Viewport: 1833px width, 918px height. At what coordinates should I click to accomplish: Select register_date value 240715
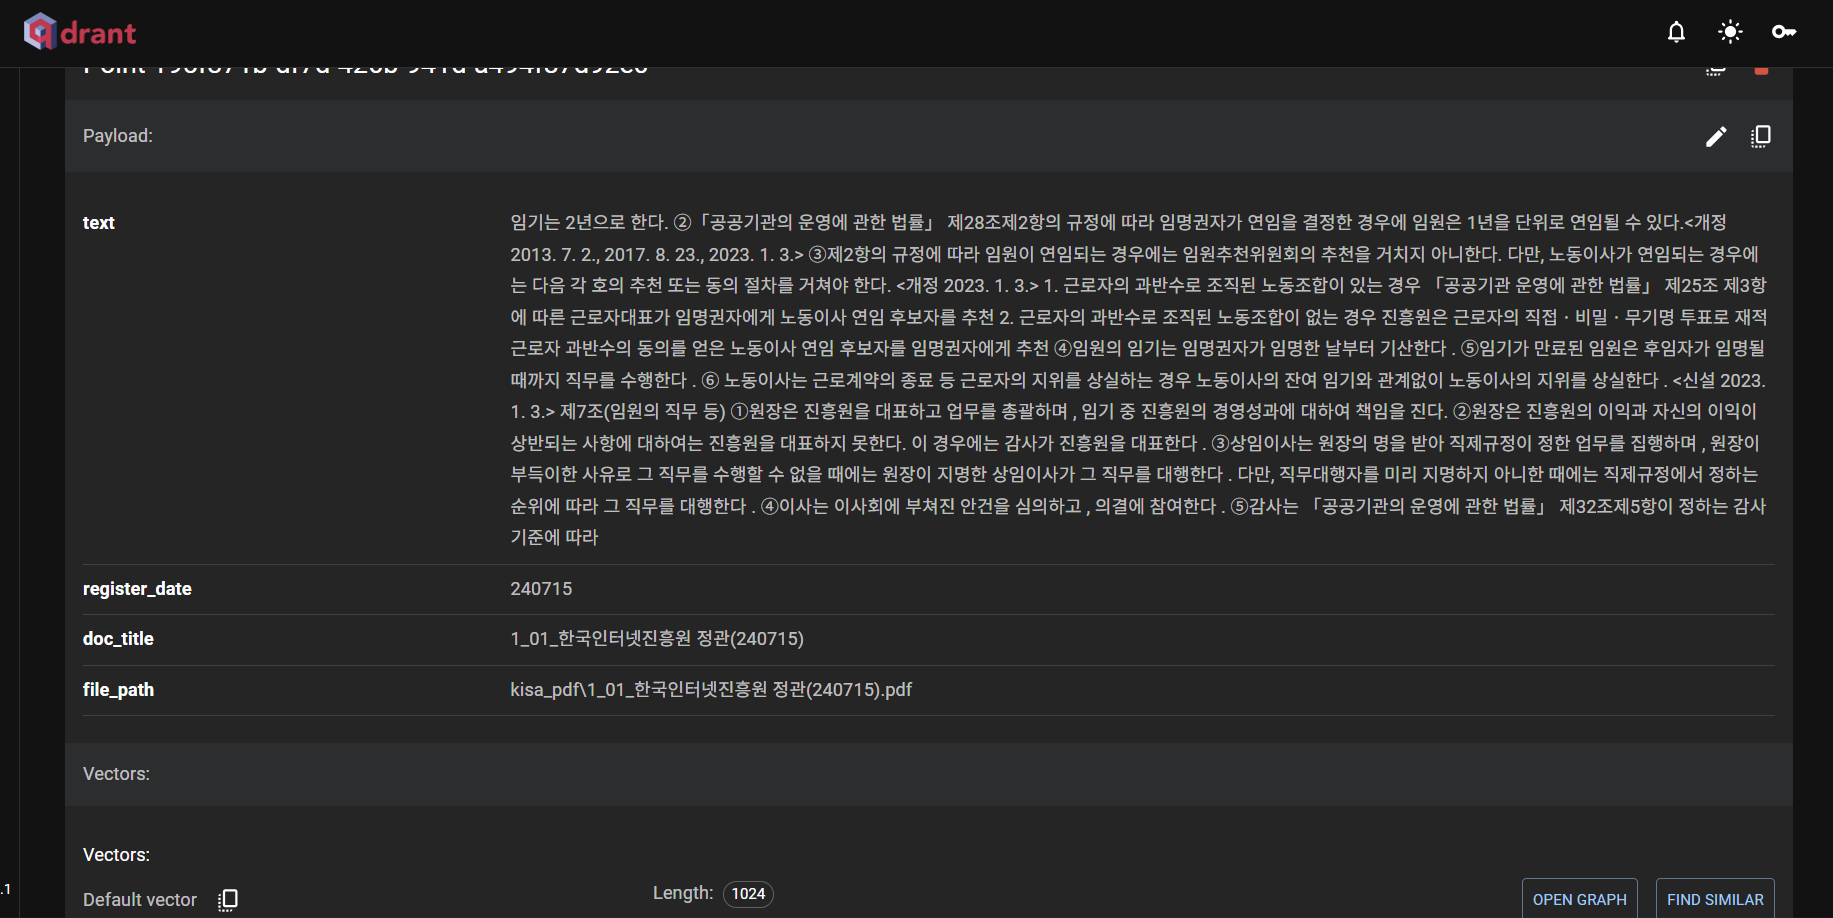[541, 589]
